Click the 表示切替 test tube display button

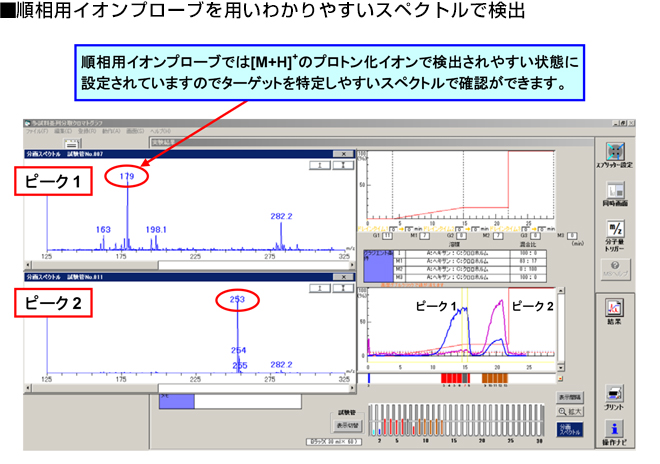[x=348, y=425]
